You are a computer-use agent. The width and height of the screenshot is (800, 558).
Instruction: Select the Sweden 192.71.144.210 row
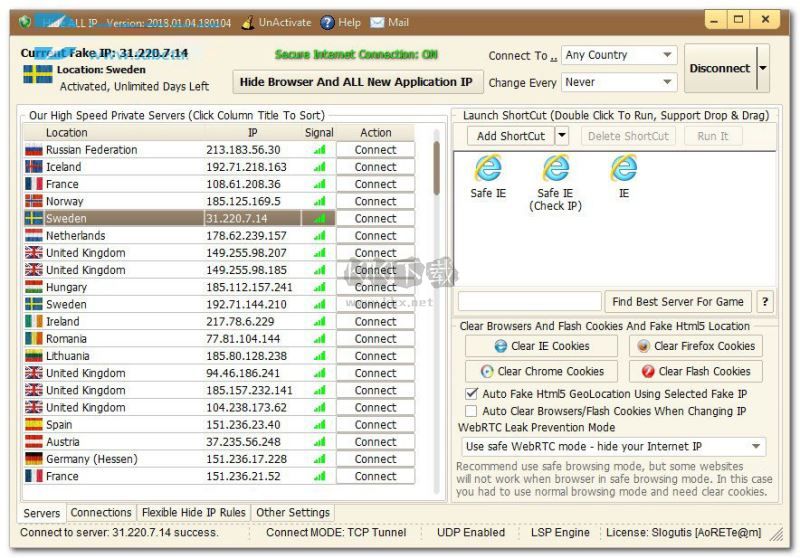coord(219,305)
